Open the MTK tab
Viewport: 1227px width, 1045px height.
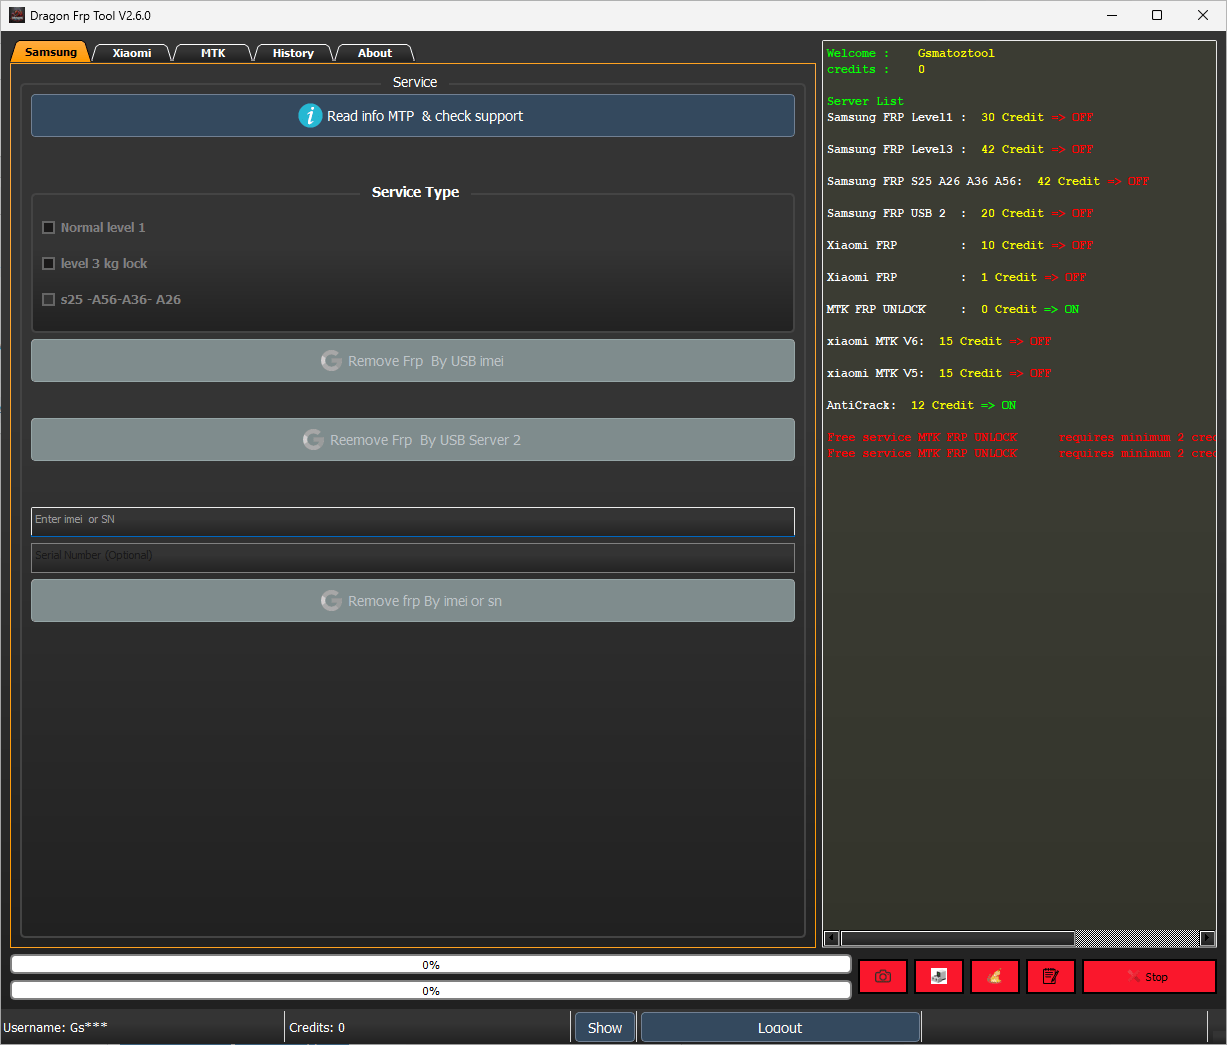point(213,53)
